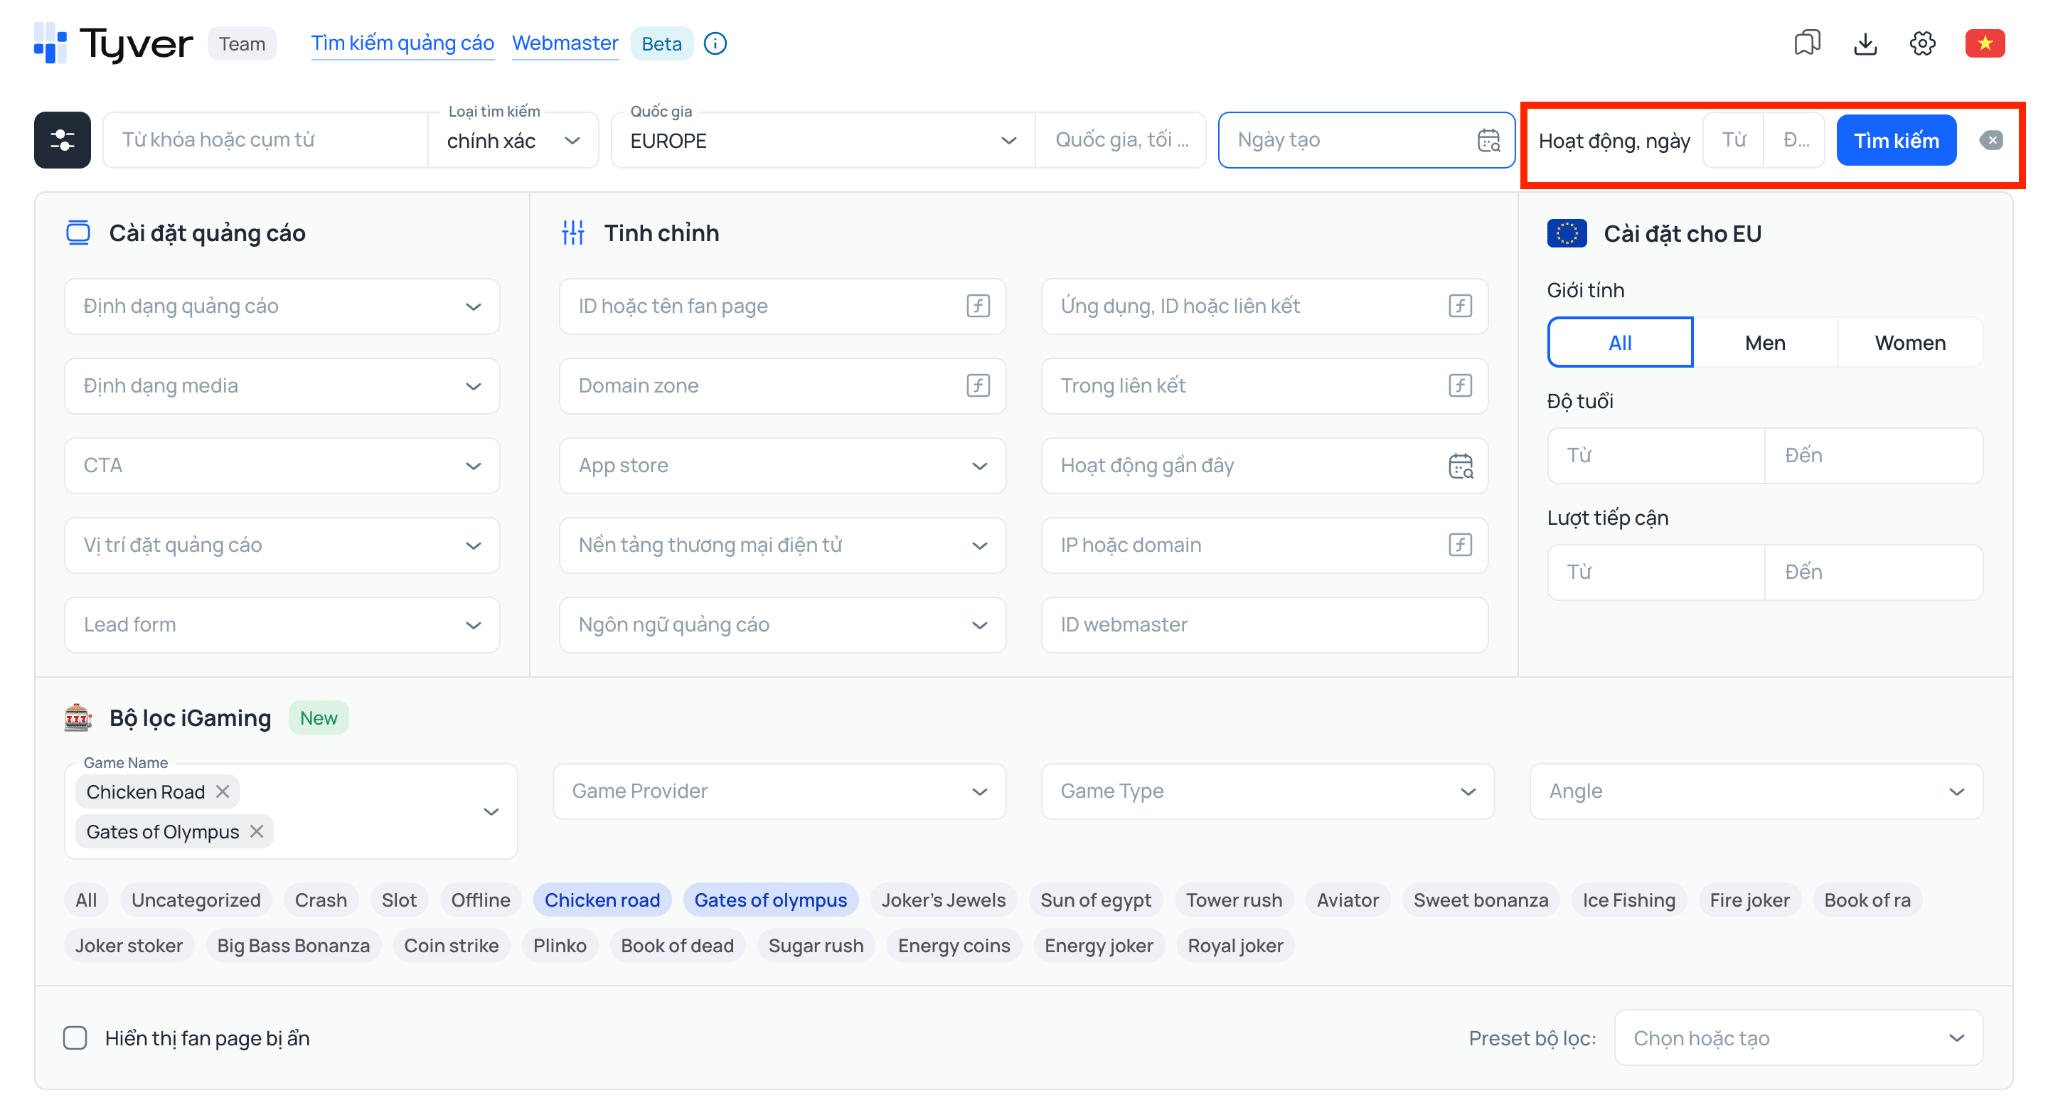This screenshot has width=2048, height=1104.
Task: Select the Crash category chip
Action: [321, 900]
